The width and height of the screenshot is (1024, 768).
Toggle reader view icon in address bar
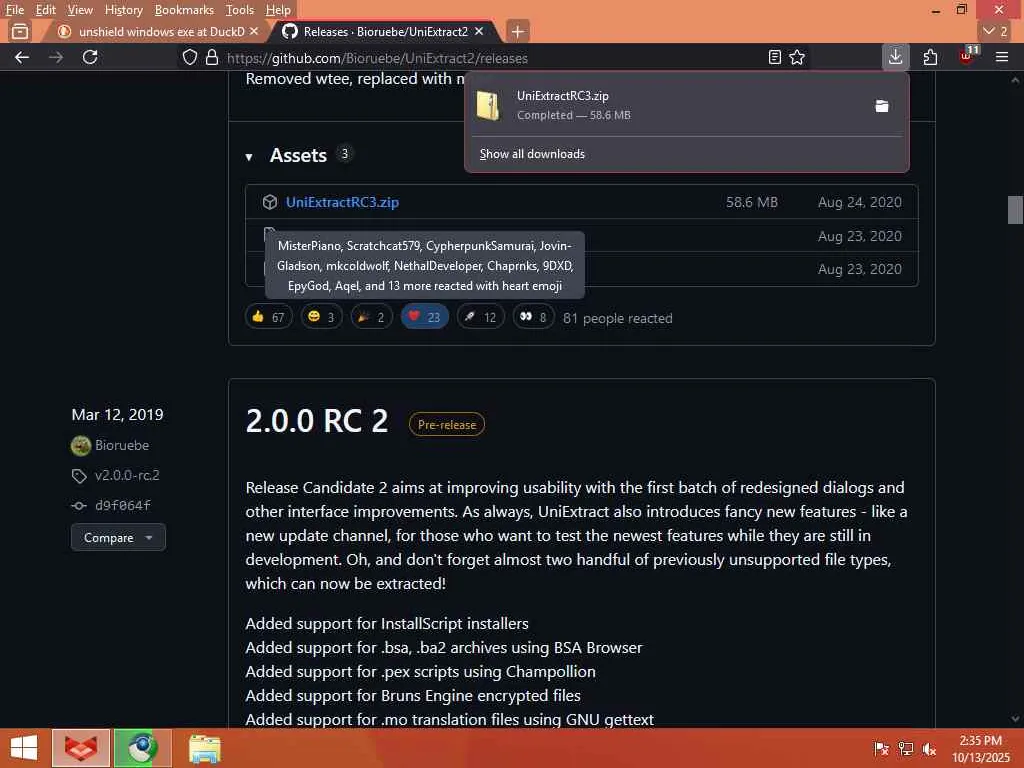tap(775, 57)
